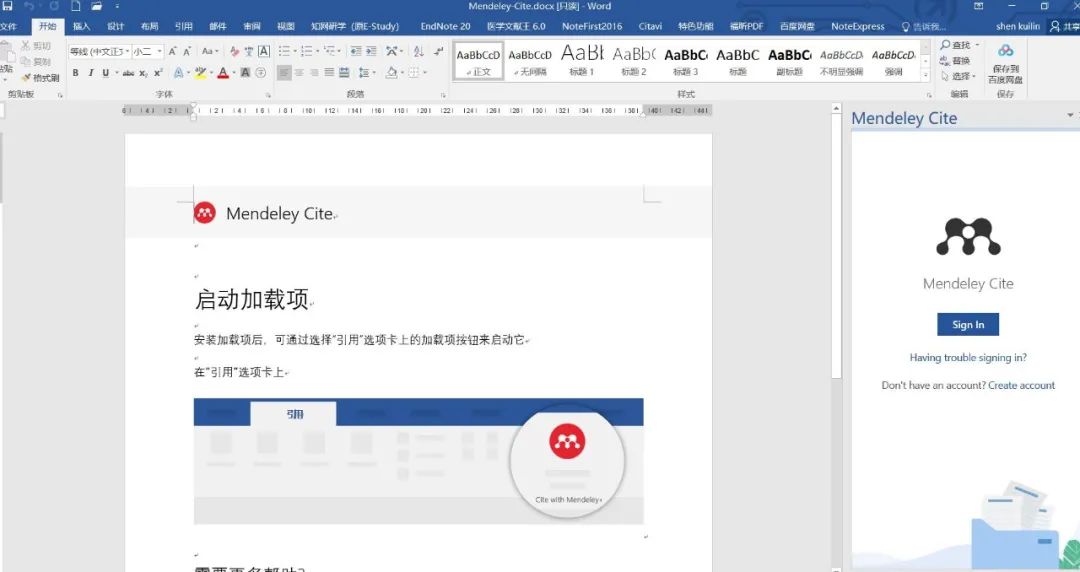Justify paragraph text
The image size is (1080, 572).
(x=329, y=73)
